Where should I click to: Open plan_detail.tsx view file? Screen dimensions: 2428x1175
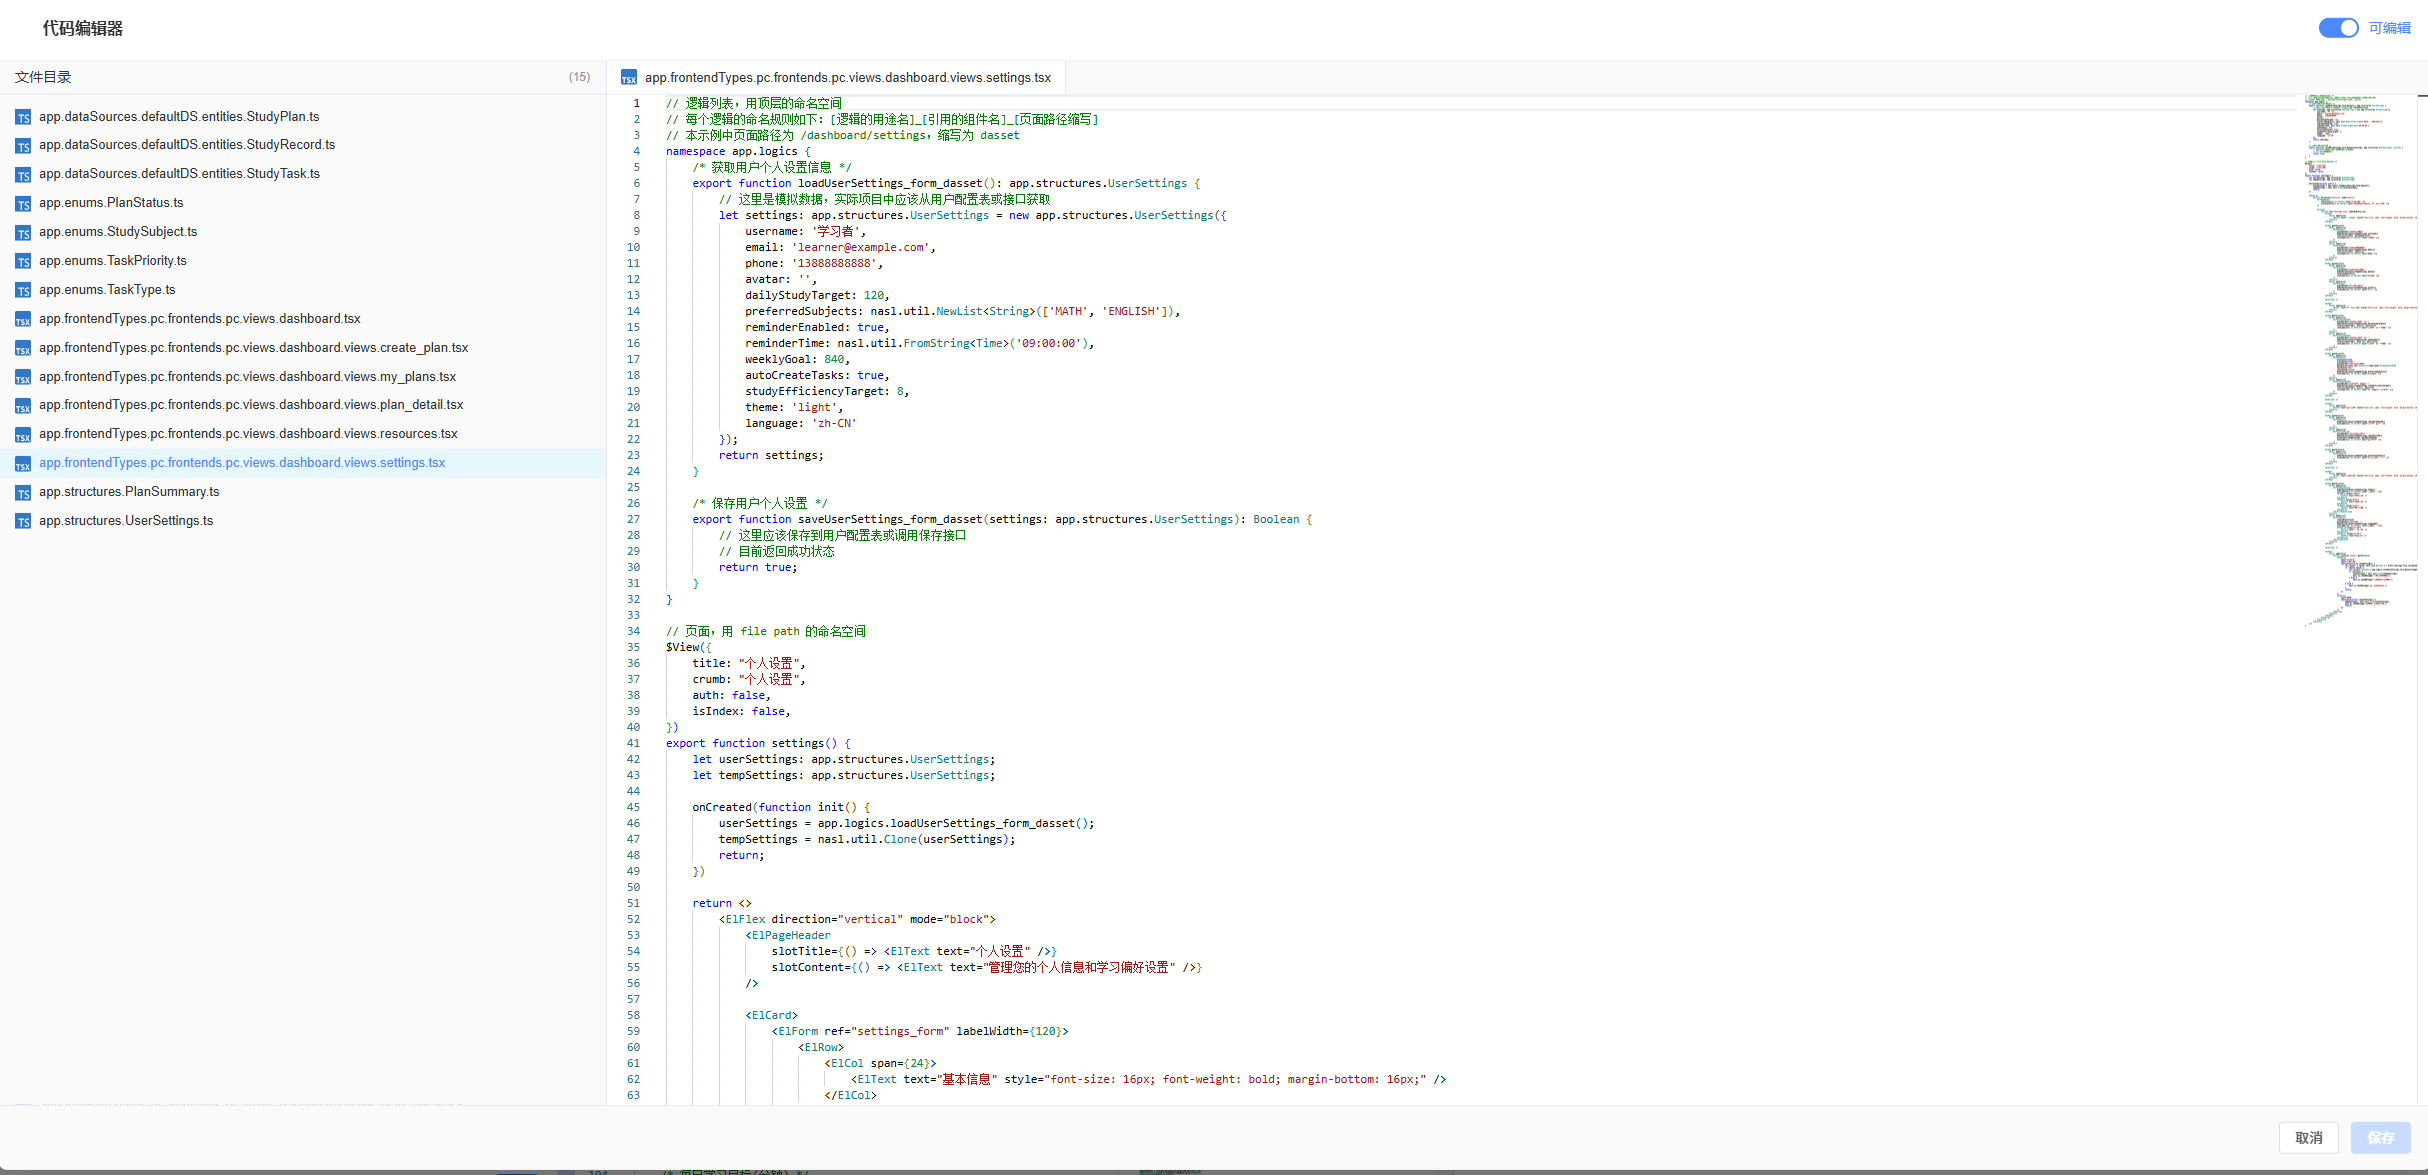(x=251, y=405)
